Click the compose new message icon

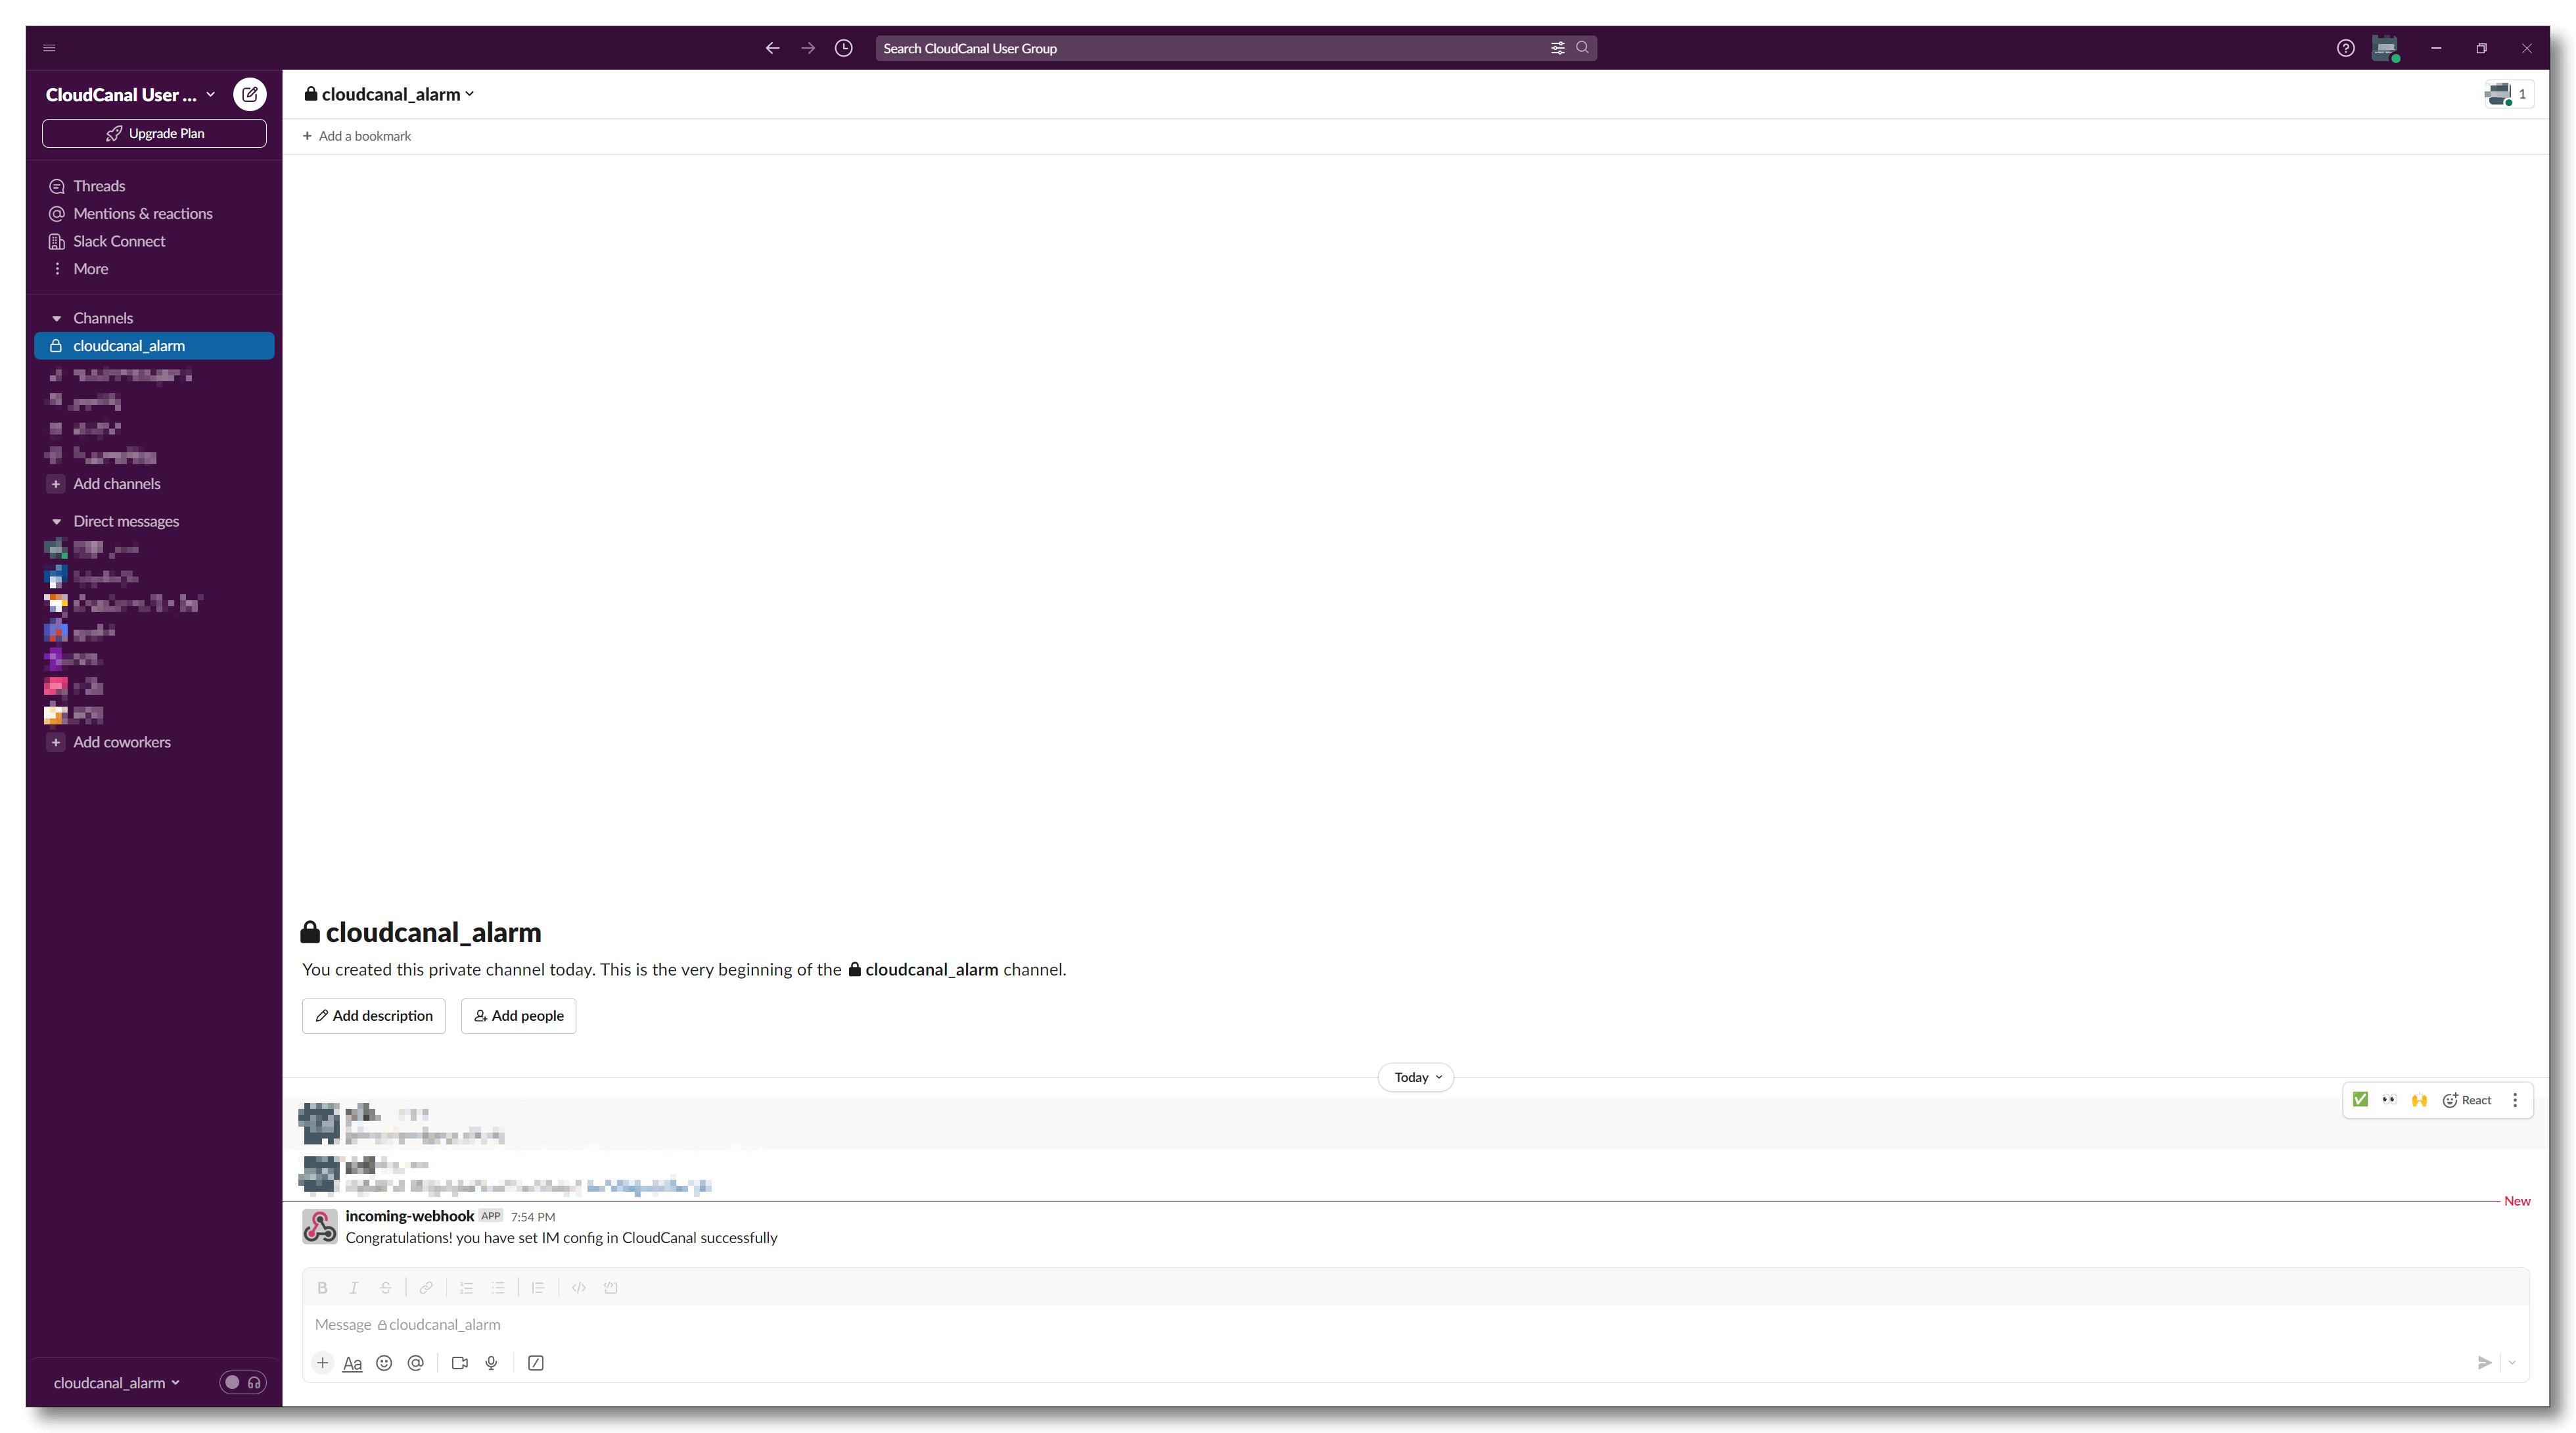pyautogui.click(x=250, y=94)
